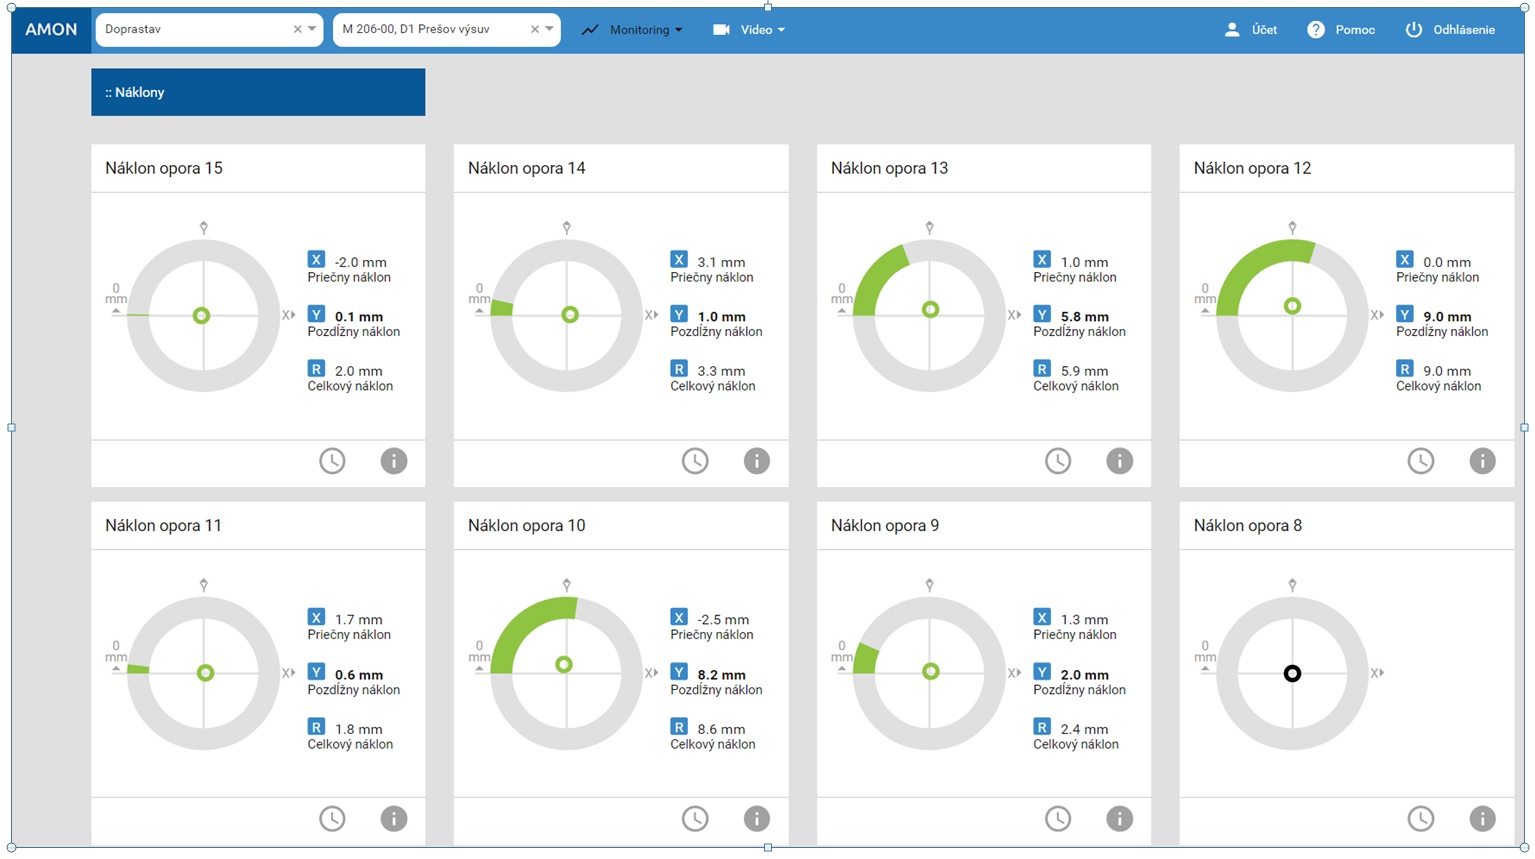Click the -2.0 mm value
Screen dimensions: 1535x859
click(360, 262)
